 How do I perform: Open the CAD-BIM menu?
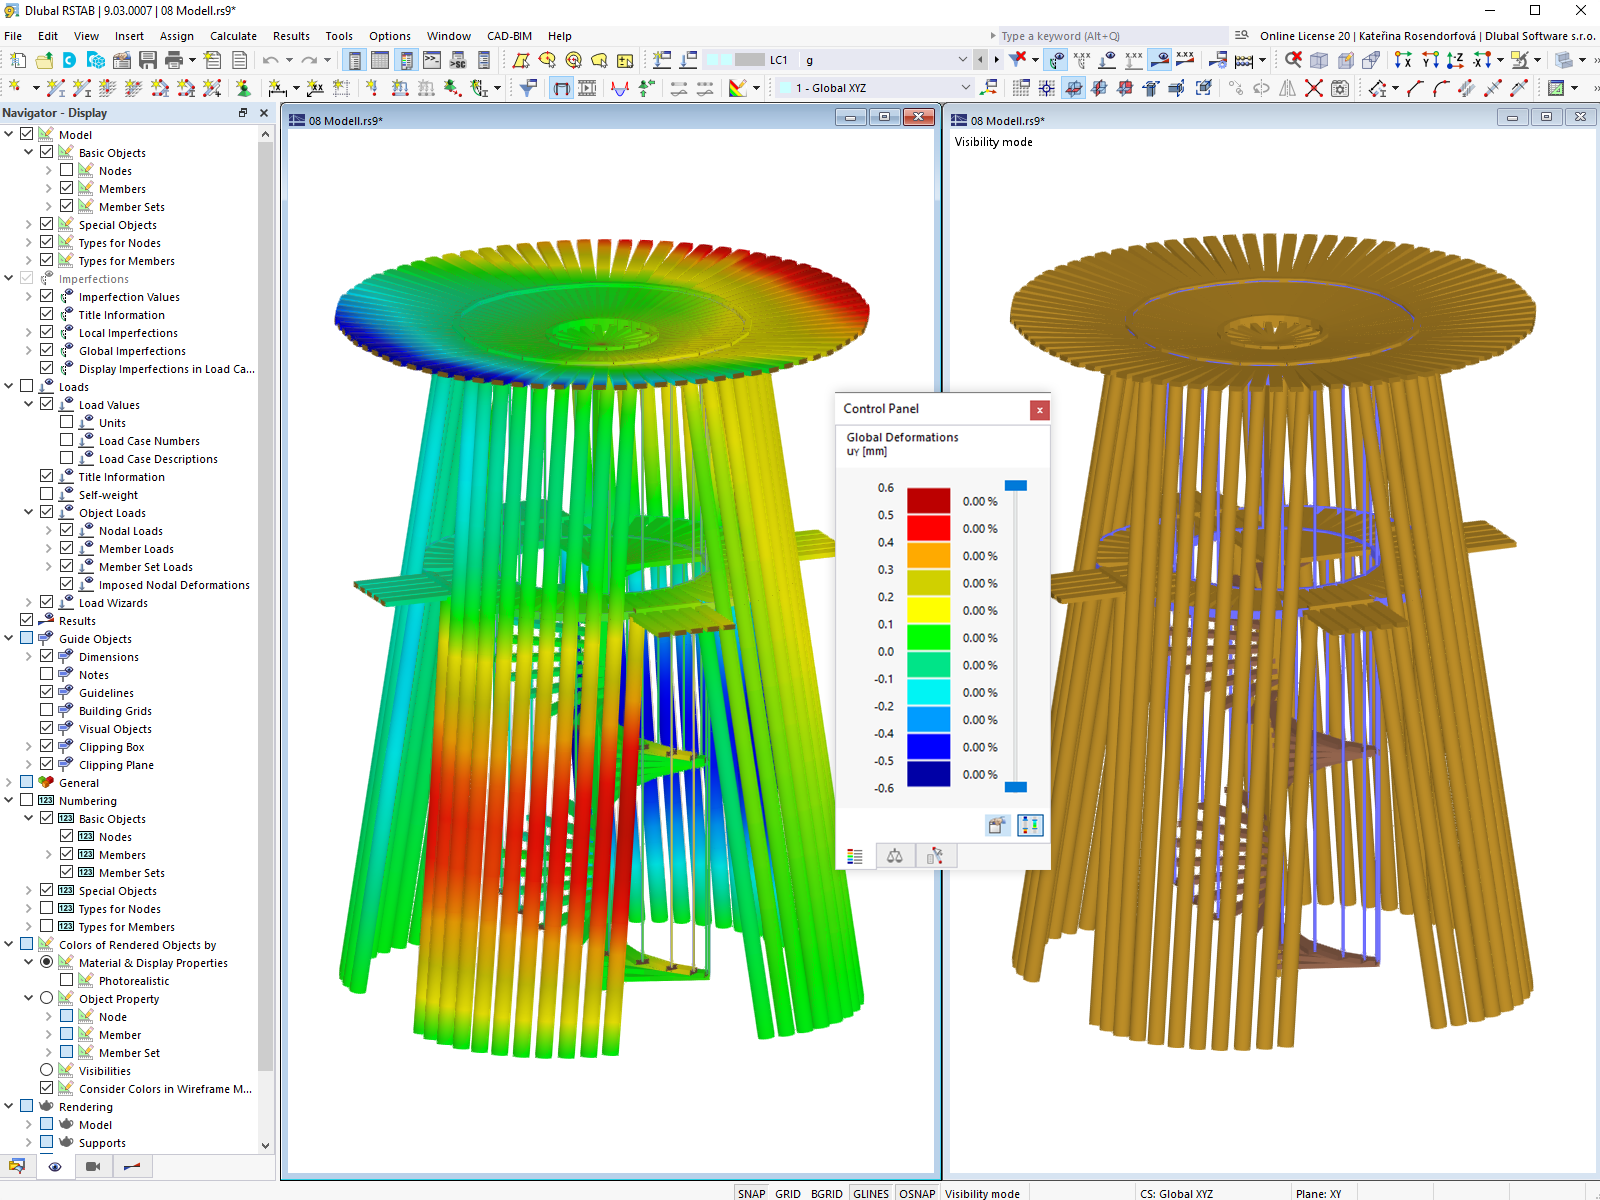tap(509, 36)
